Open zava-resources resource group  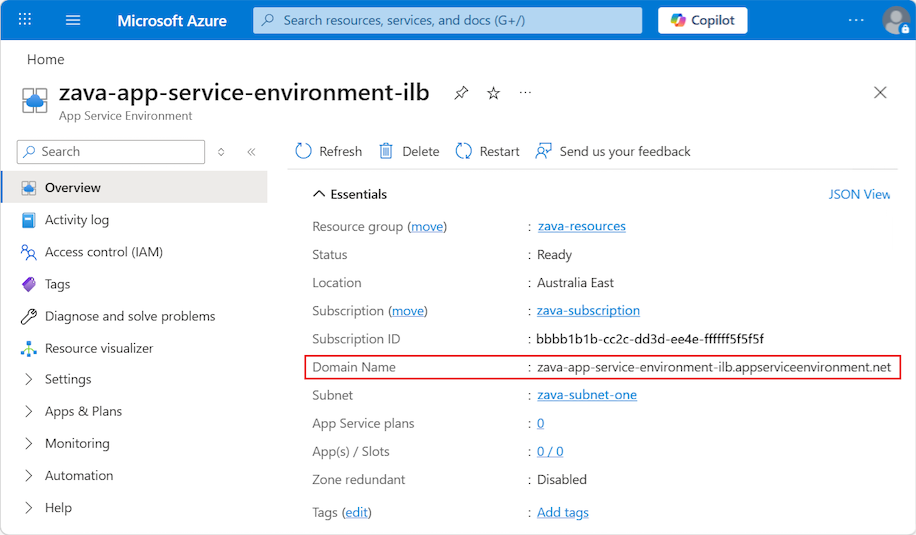click(x=581, y=226)
